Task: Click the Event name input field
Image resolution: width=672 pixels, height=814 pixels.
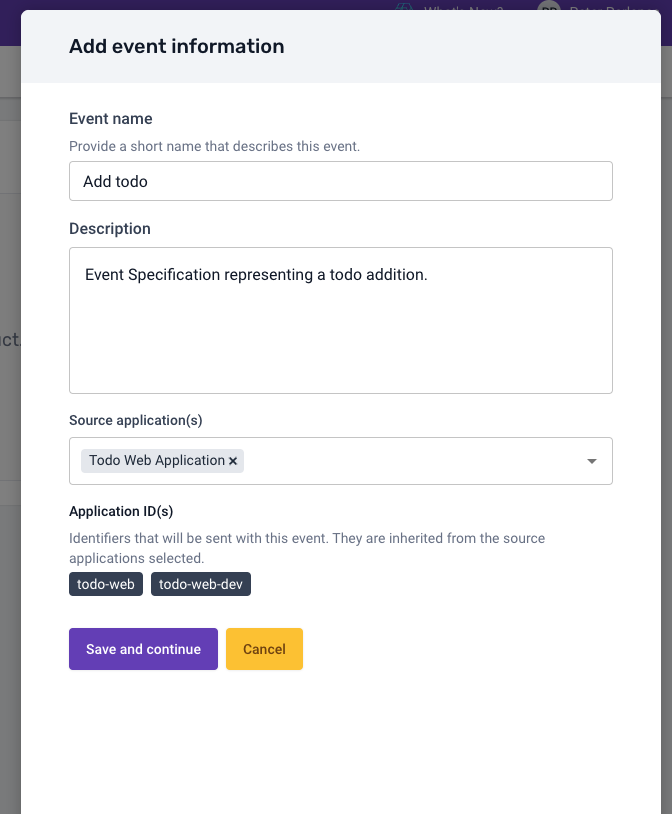Action: click(x=341, y=181)
